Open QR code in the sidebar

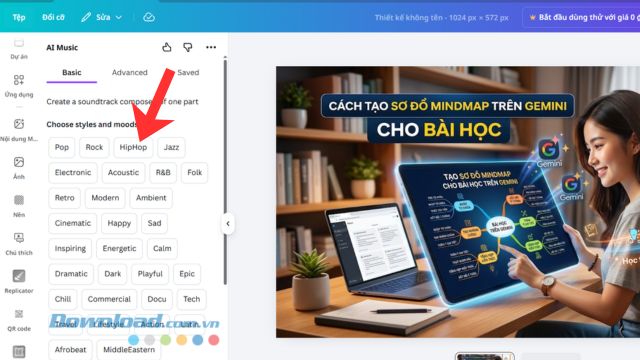19,320
